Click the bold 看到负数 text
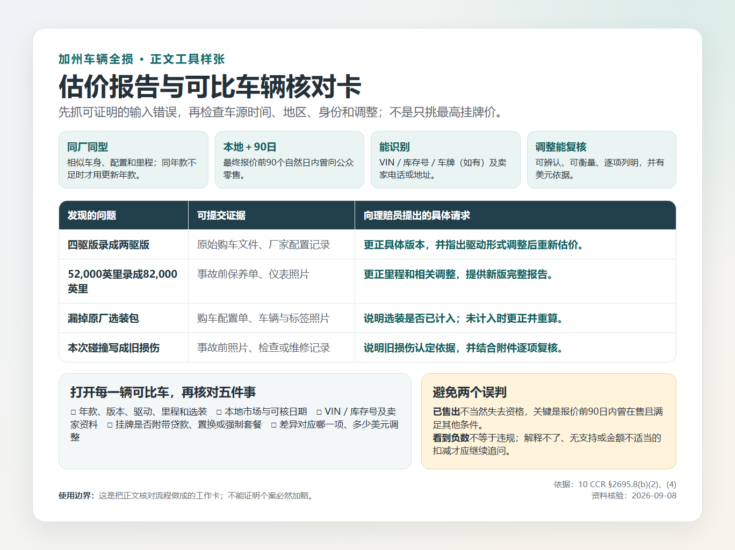This screenshot has width=735, height=550. [451, 438]
